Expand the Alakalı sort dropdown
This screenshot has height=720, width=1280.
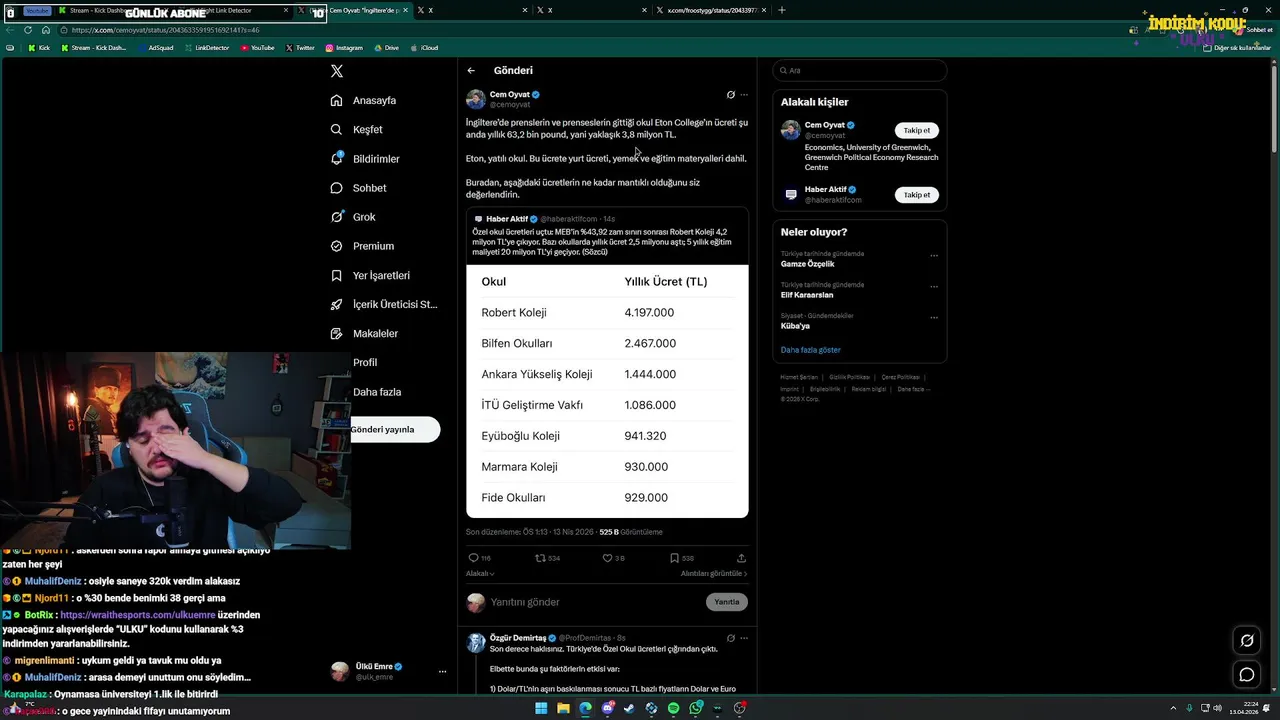tap(480, 574)
